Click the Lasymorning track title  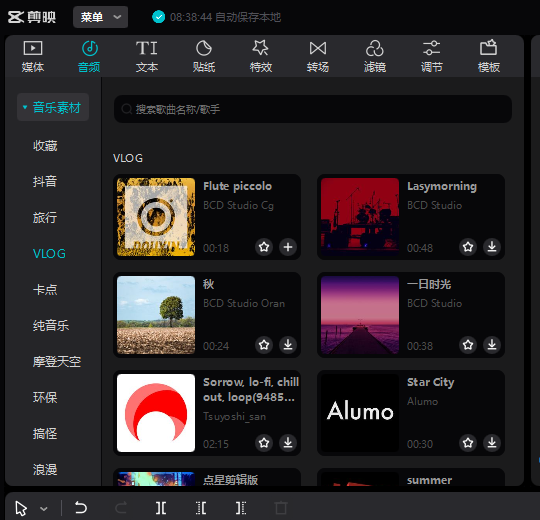click(442, 186)
